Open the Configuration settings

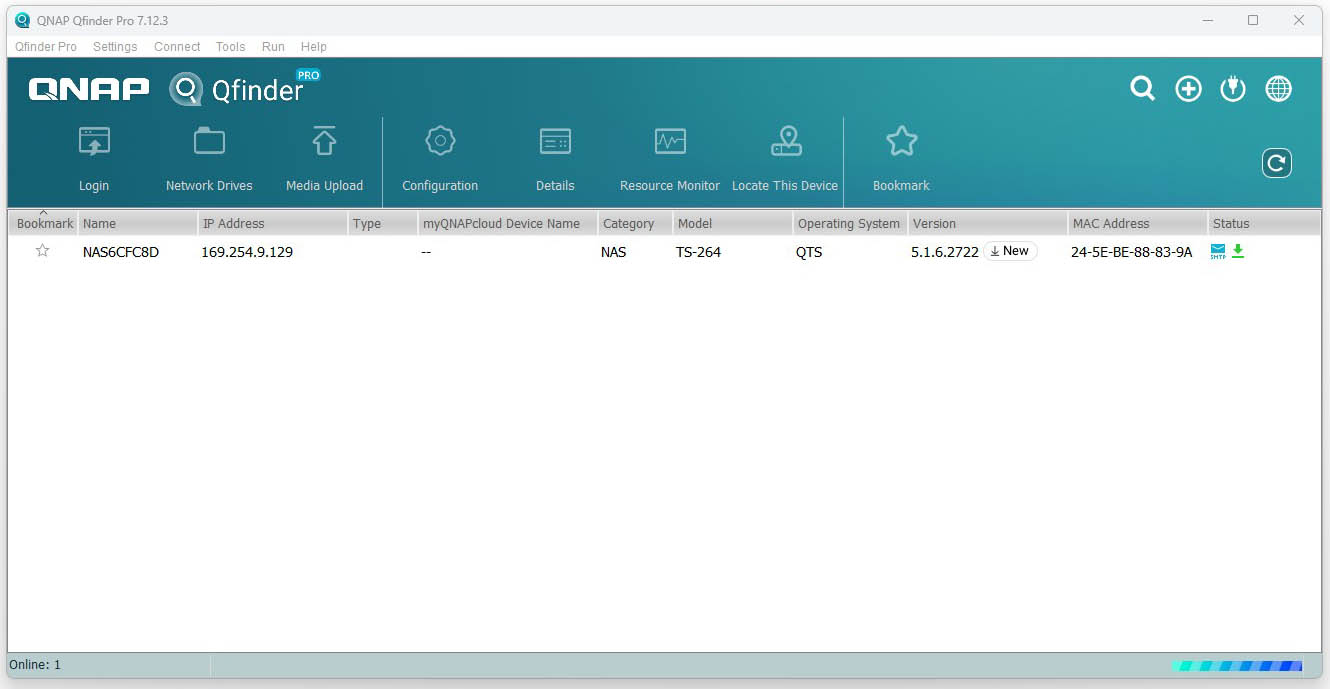pos(440,158)
